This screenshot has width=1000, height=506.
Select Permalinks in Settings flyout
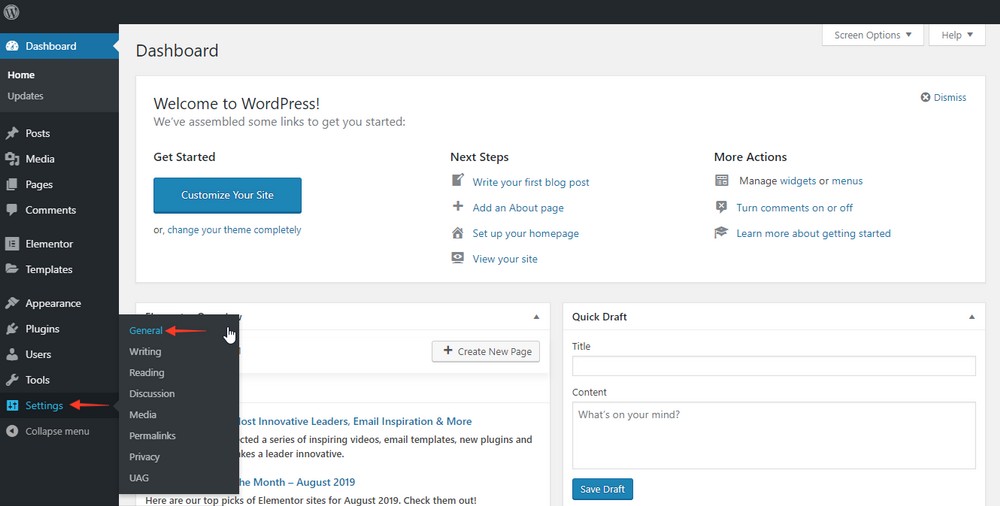click(x=152, y=436)
